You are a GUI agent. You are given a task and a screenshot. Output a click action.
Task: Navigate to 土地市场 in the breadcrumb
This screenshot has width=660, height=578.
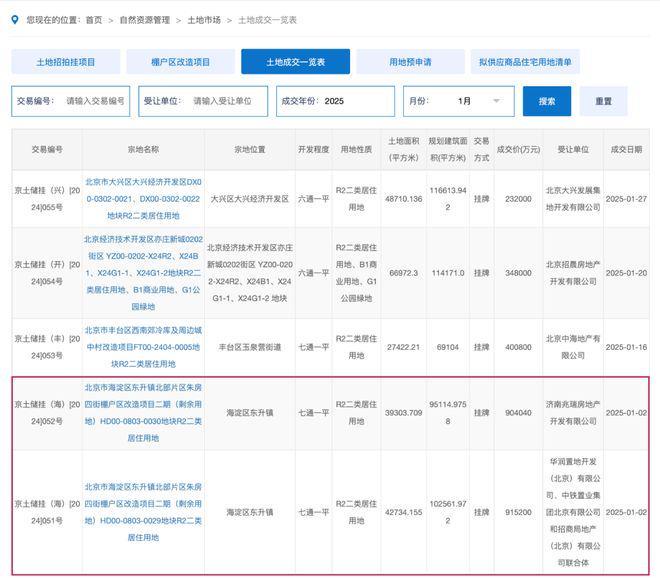pos(204,20)
